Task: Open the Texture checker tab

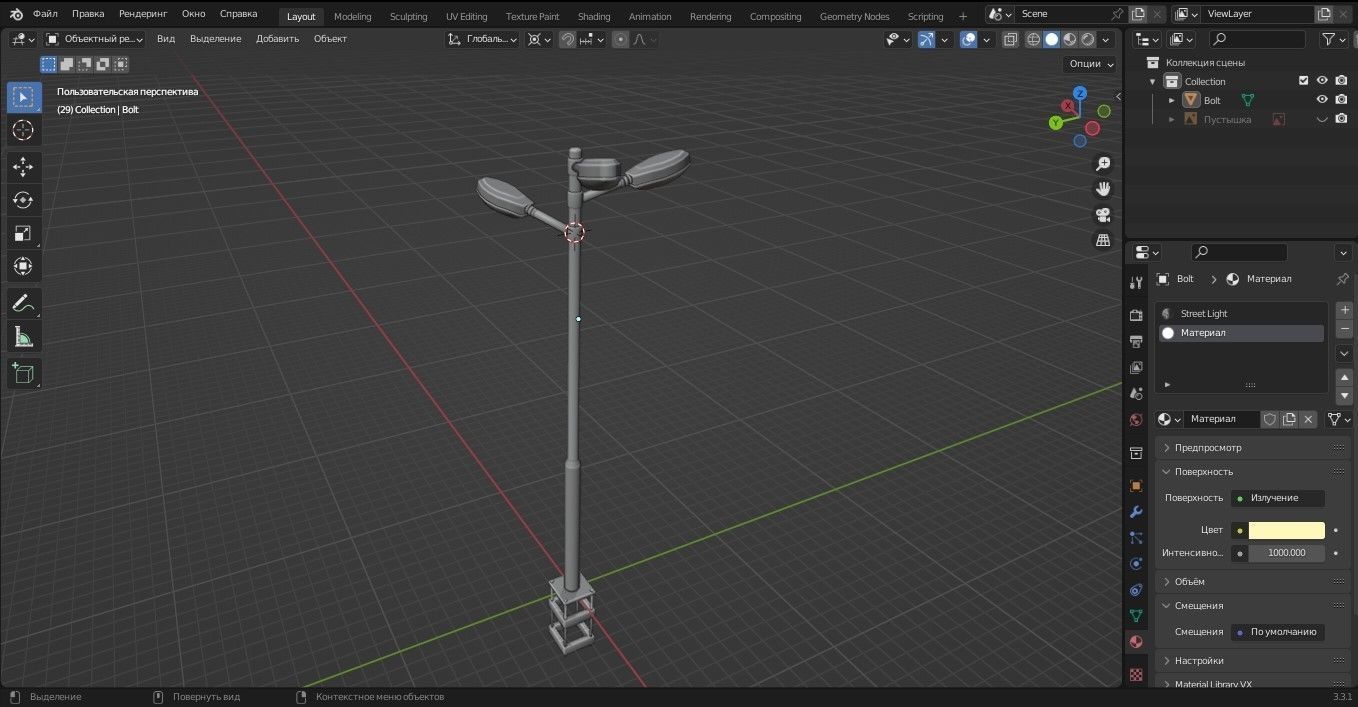Action: tap(1136, 675)
